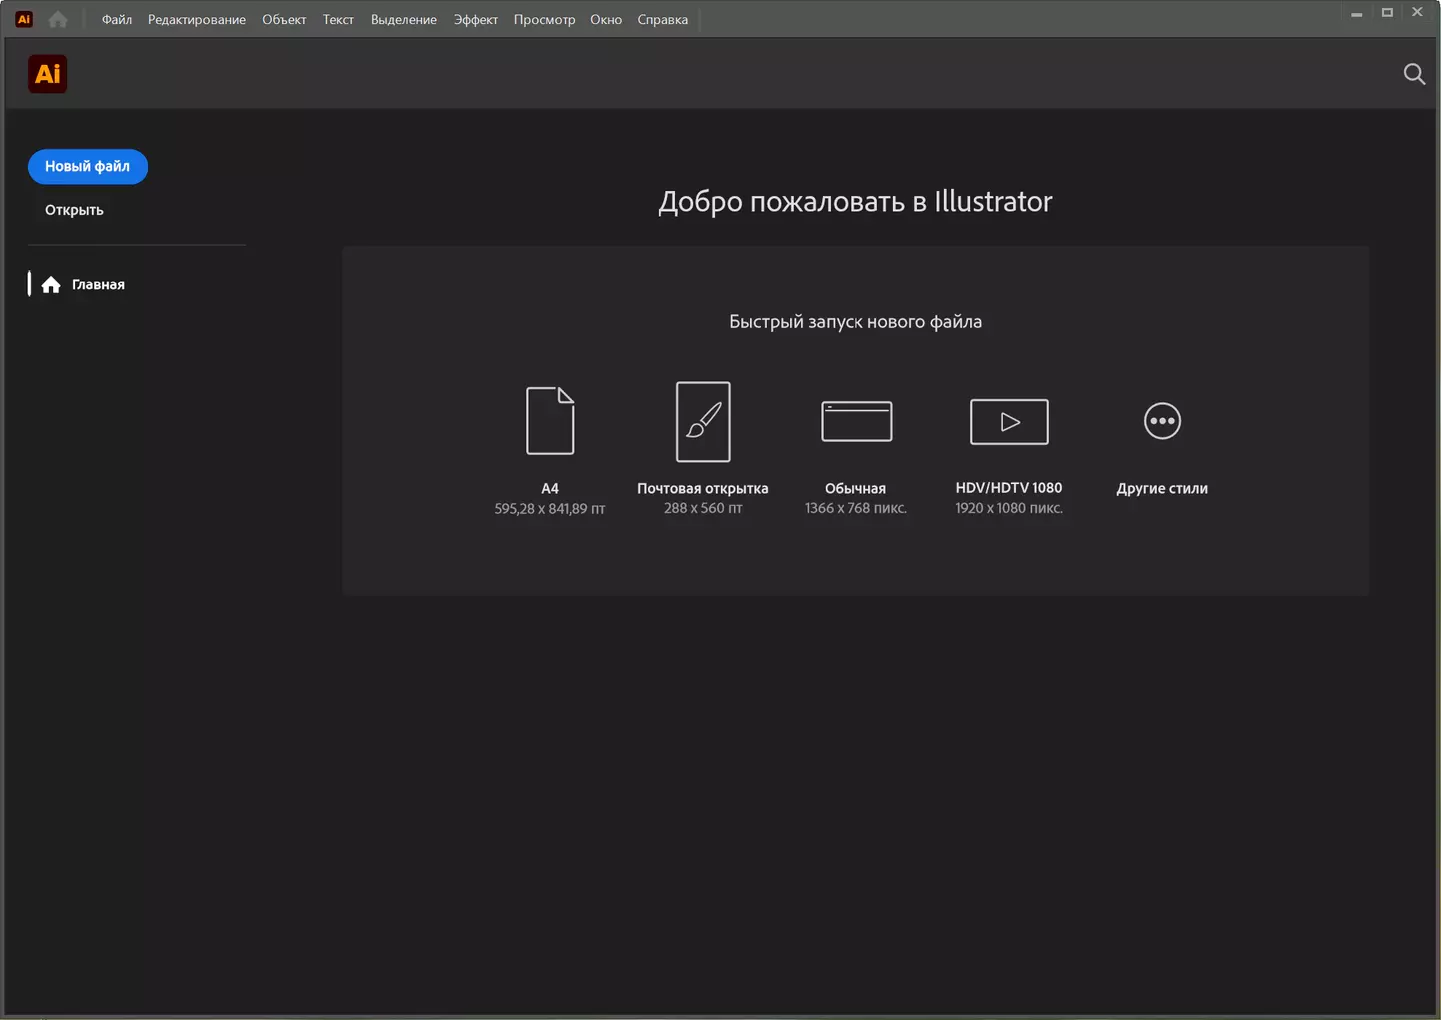Click the A4 preset label
The image size is (1441, 1020).
point(550,488)
